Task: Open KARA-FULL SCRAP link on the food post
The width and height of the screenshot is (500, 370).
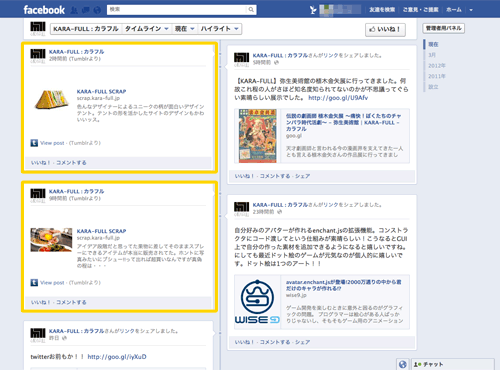Action: [x=101, y=231]
